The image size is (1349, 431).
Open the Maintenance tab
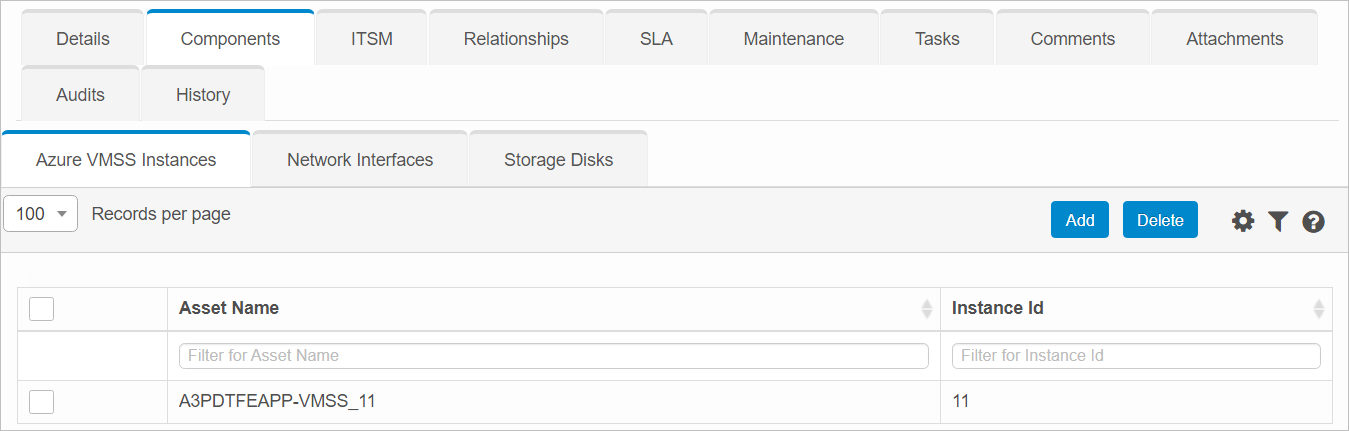[794, 39]
